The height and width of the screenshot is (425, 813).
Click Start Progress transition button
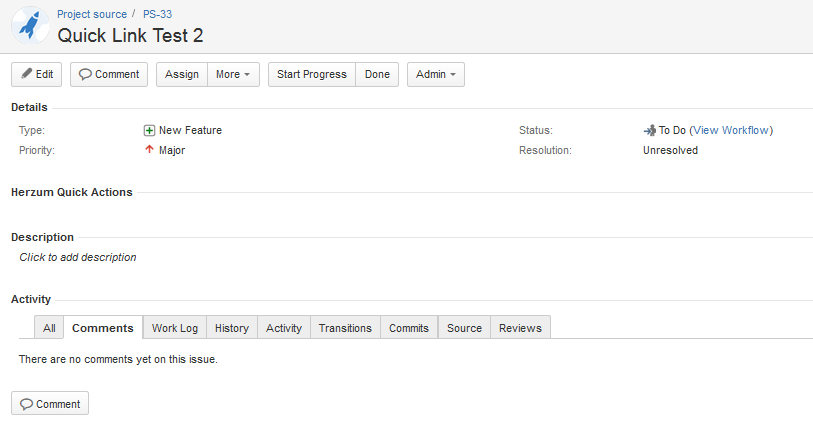tap(311, 75)
